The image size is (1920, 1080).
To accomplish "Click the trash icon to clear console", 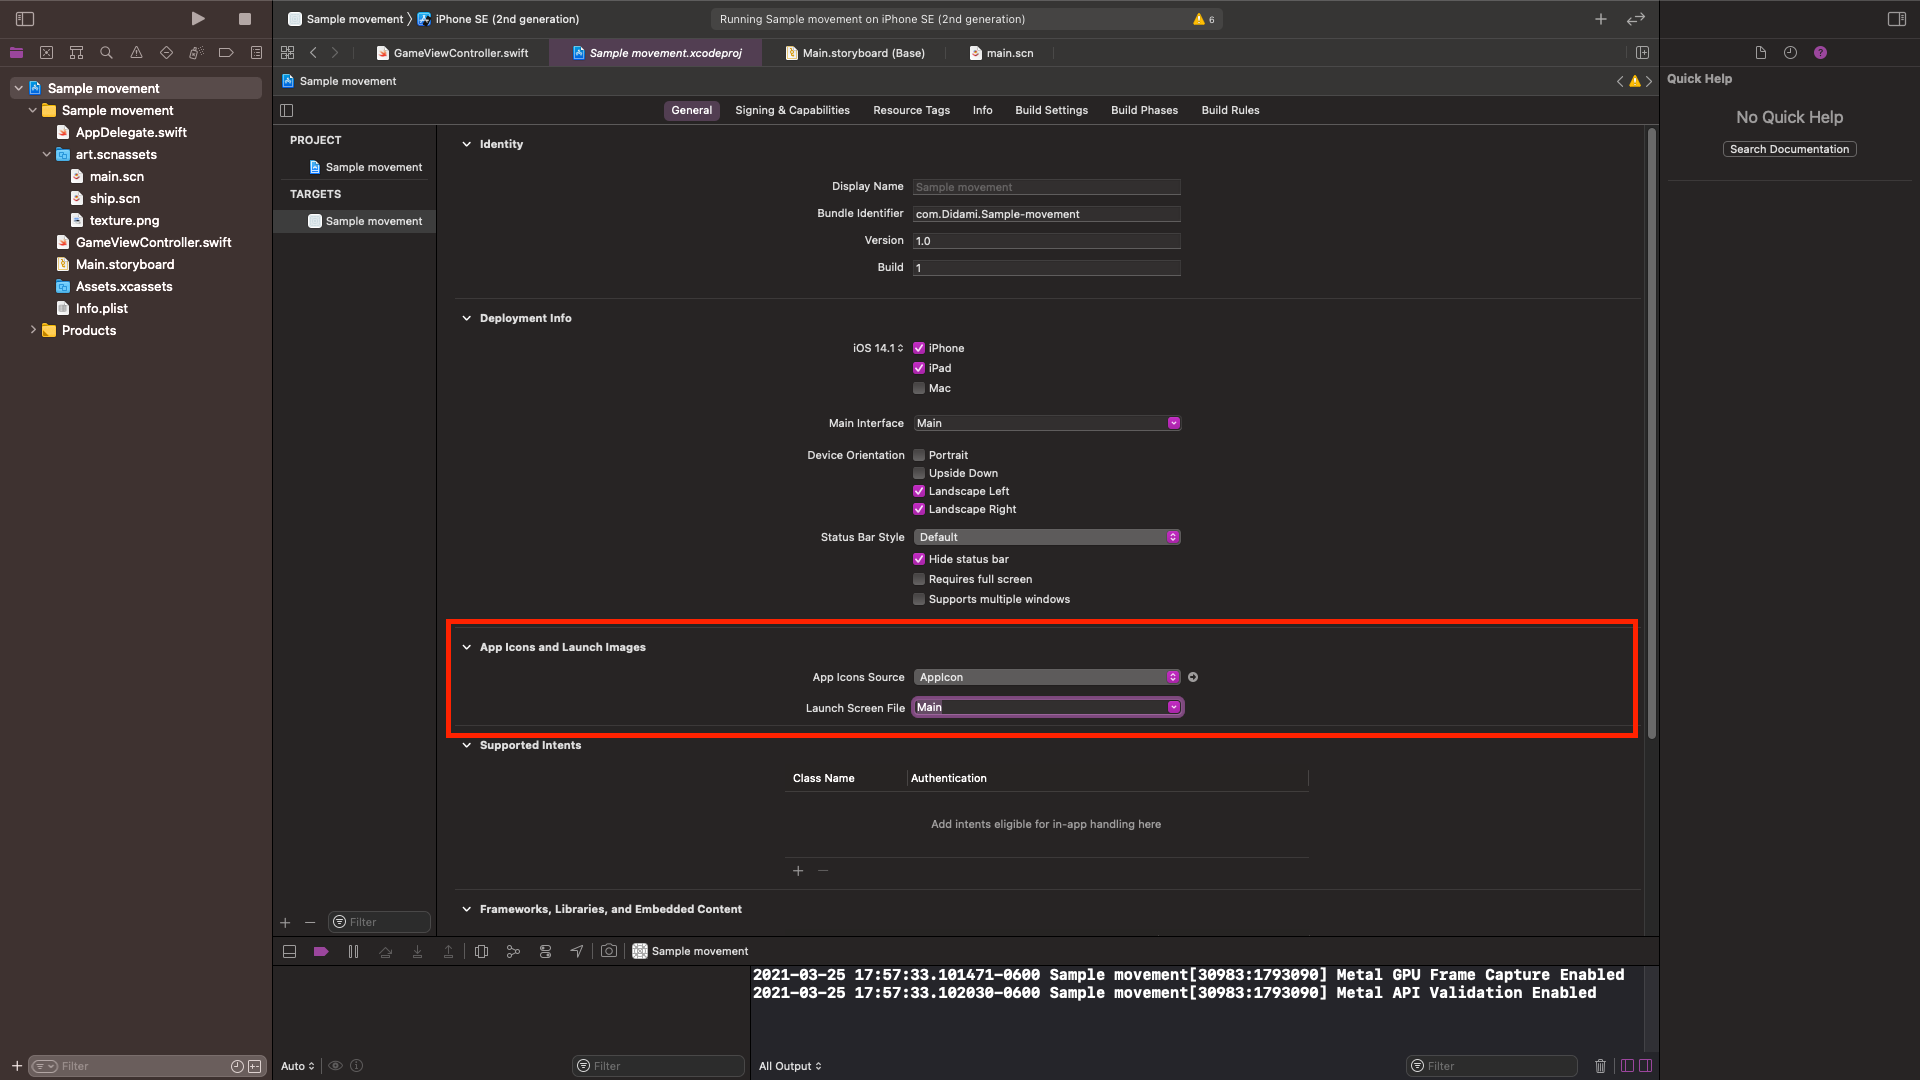I will 1600,1066.
